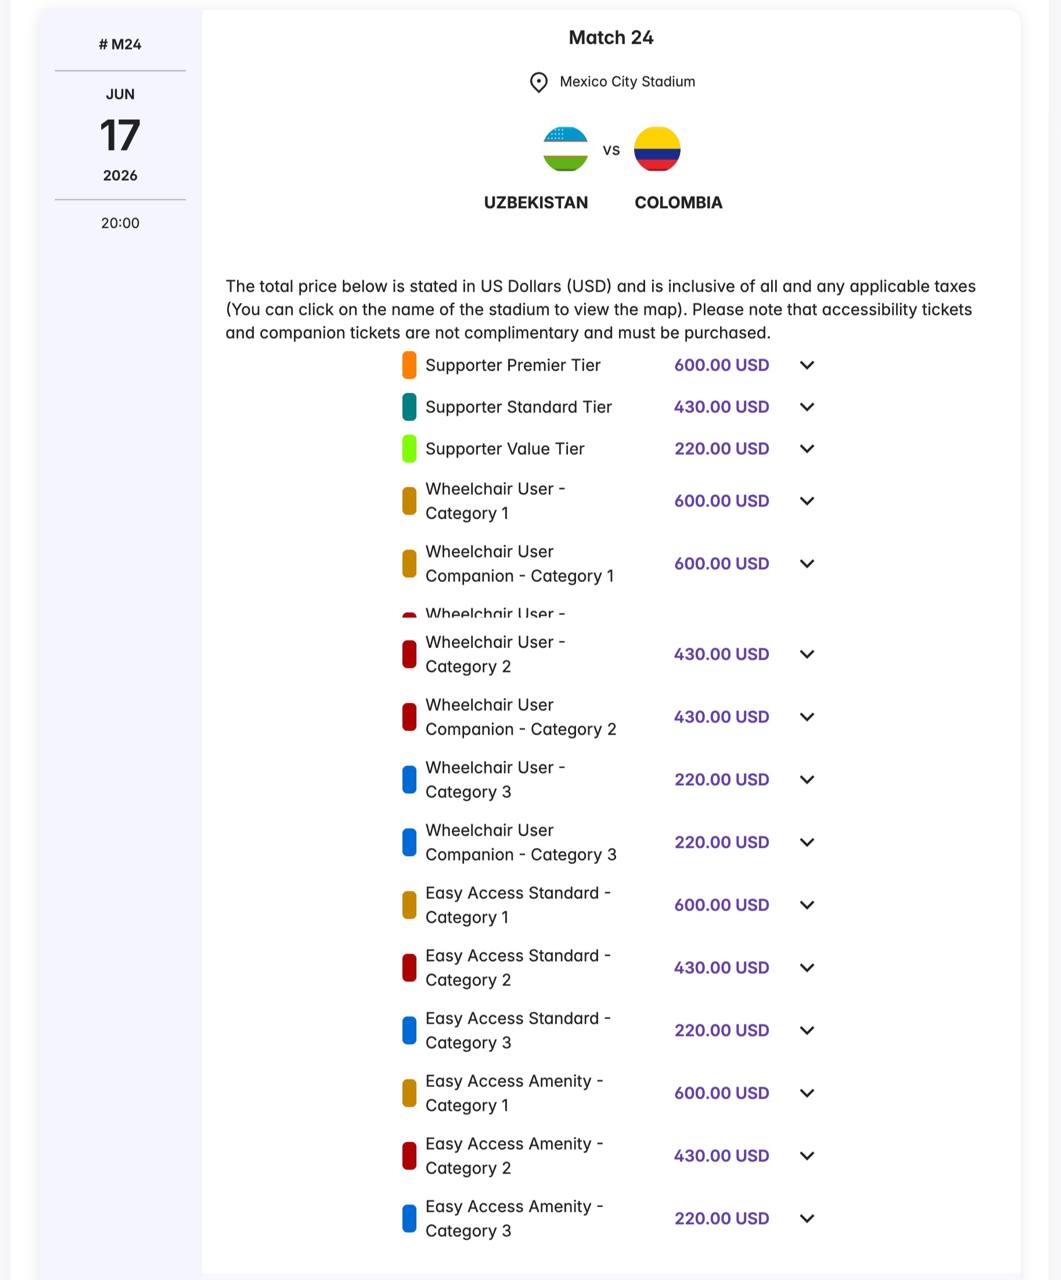The height and width of the screenshot is (1280, 1061).
Task: Select Easy Access Standard Category 1 label
Action: click(x=517, y=905)
